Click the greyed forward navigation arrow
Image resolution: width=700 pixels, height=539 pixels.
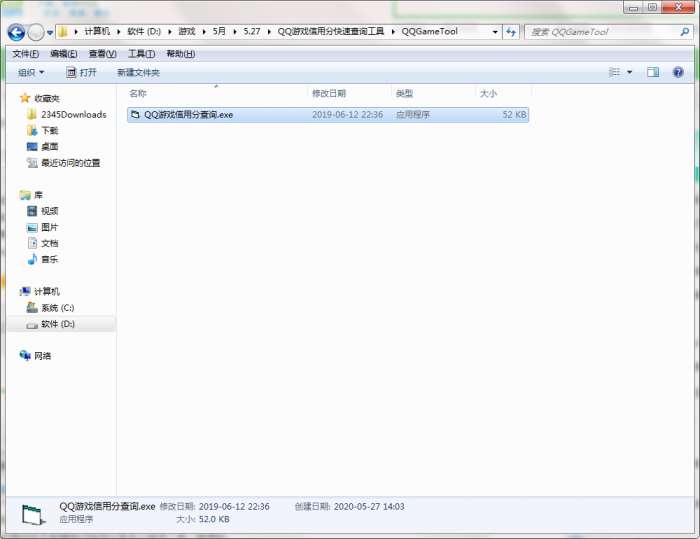(x=36, y=32)
